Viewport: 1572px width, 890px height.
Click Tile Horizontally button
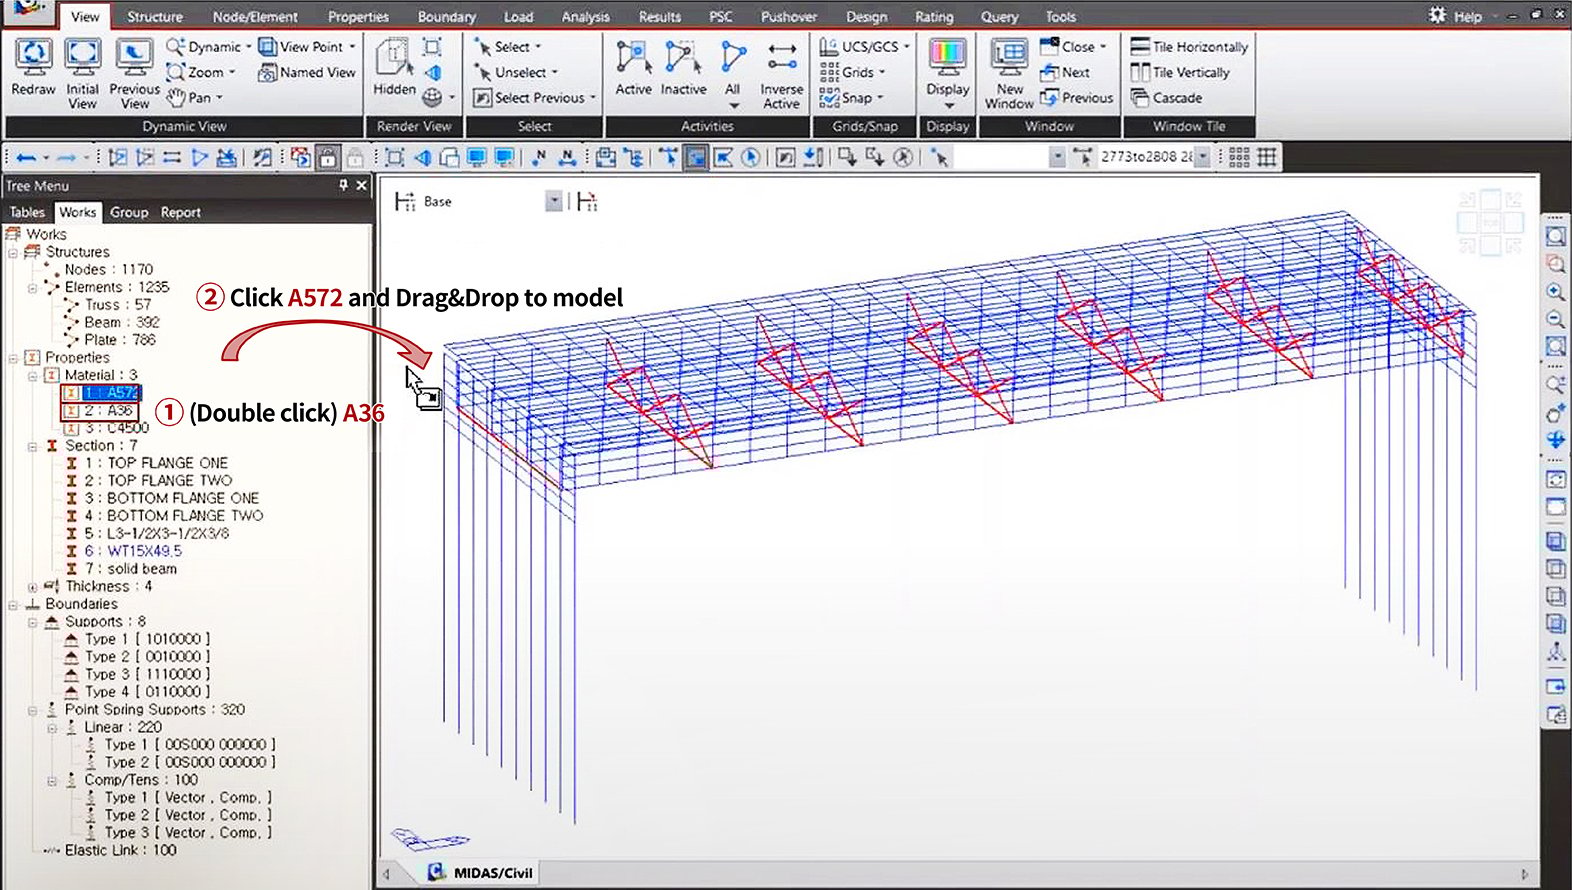pos(1189,47)
